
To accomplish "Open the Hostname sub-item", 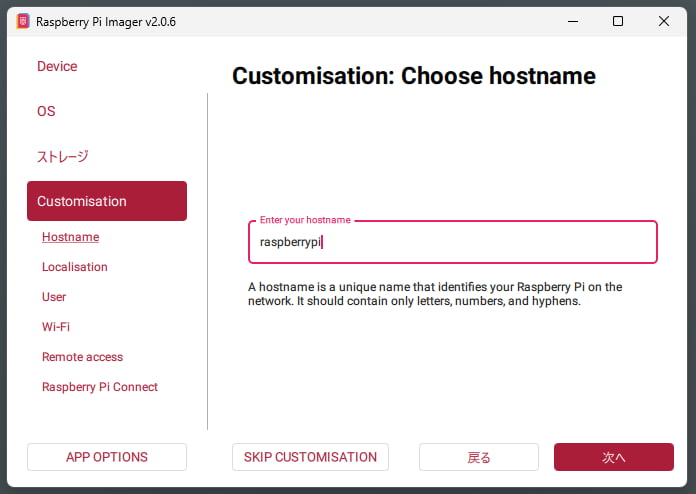I will click(x=70, y=237).
